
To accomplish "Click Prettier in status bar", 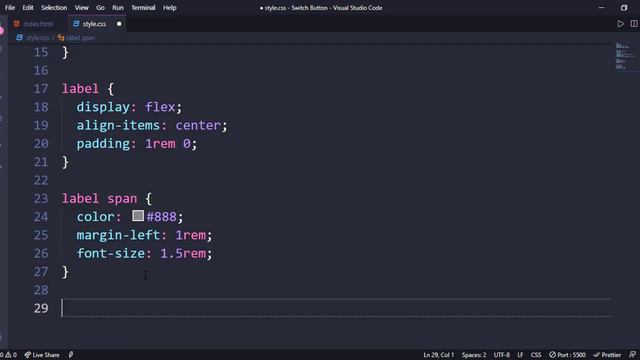I will point(607,355).
